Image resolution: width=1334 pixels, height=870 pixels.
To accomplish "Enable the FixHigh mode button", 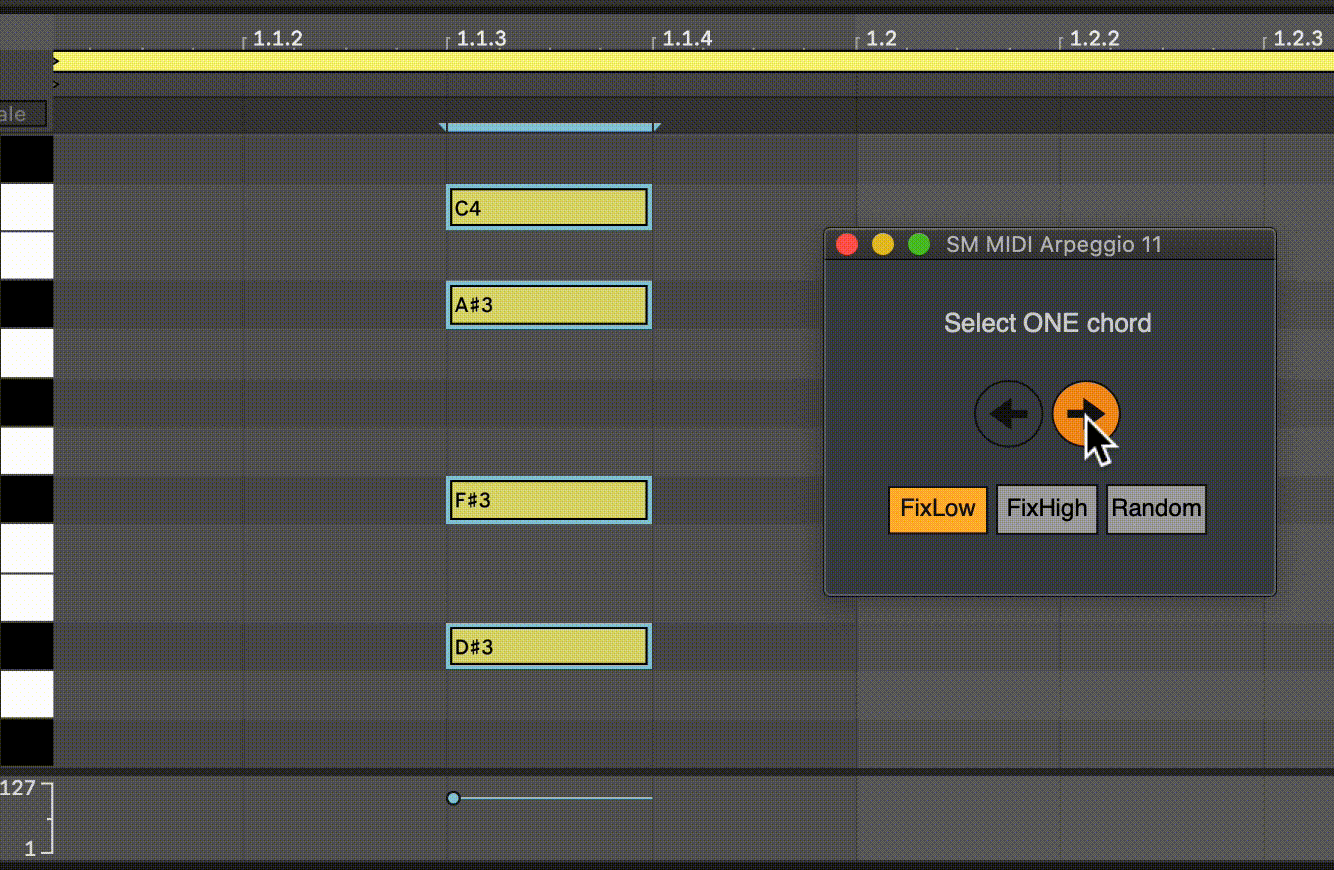I will pyautogui.click(x=1046, y=509).
